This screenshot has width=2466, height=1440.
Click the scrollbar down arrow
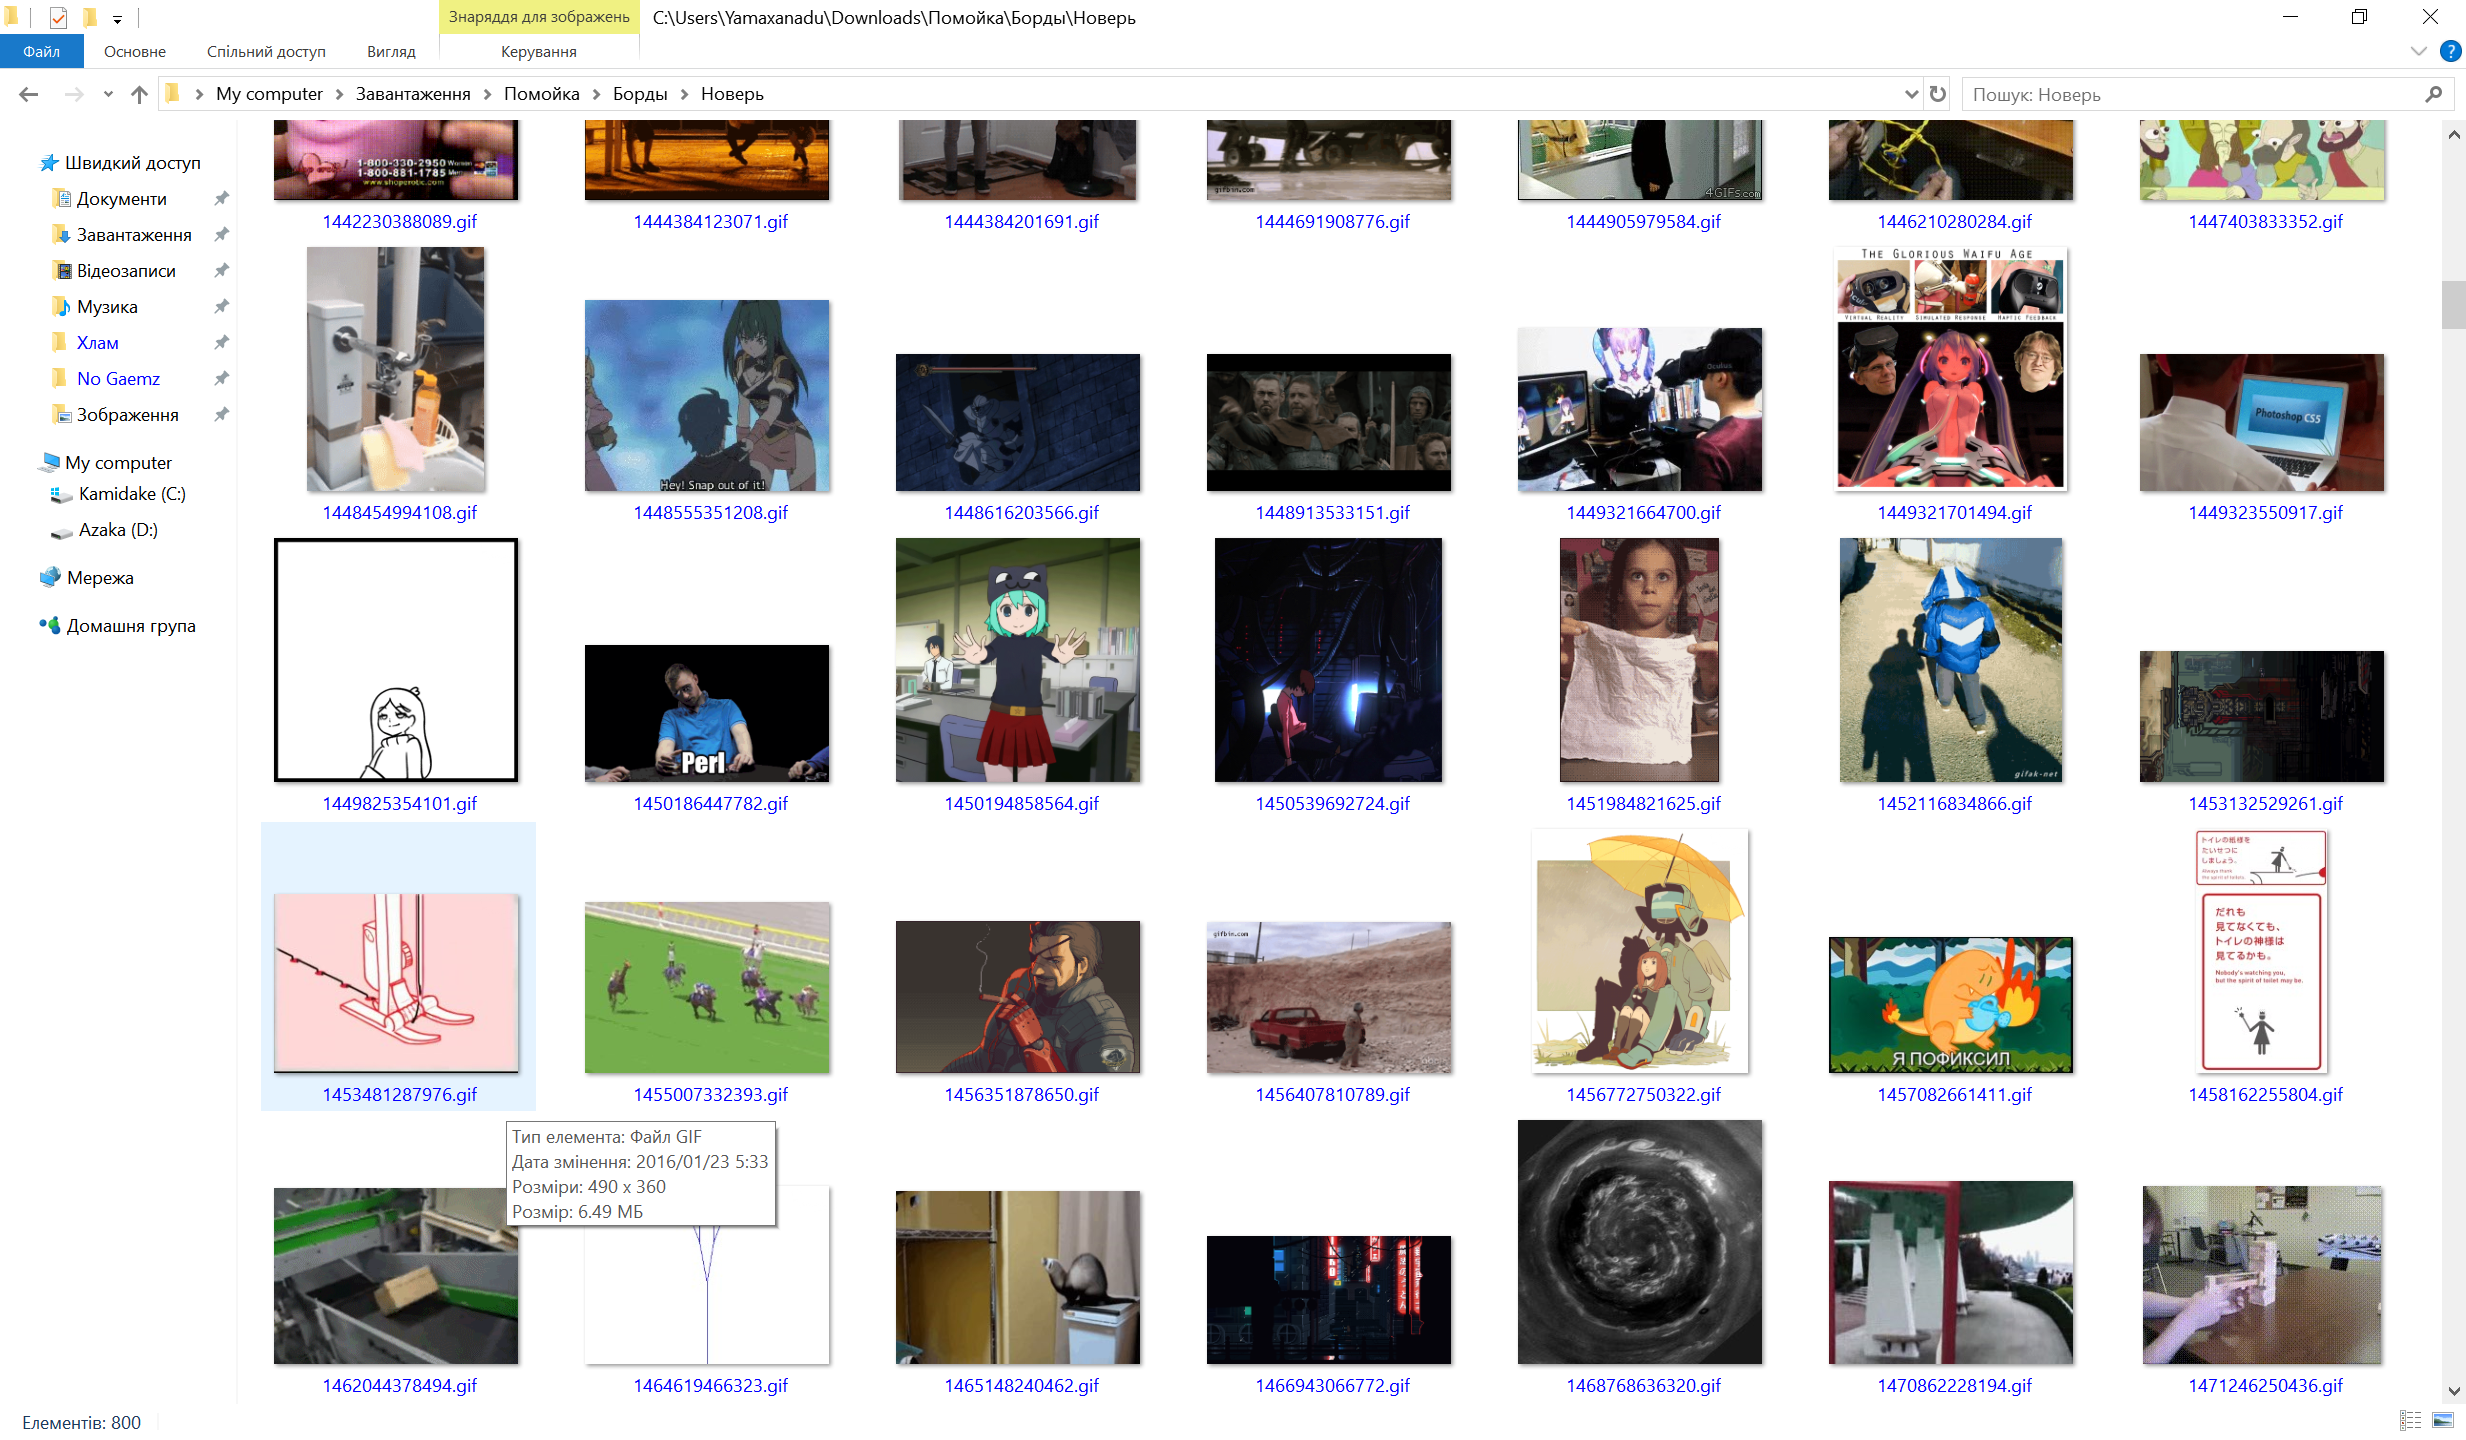[2453, 1391]
